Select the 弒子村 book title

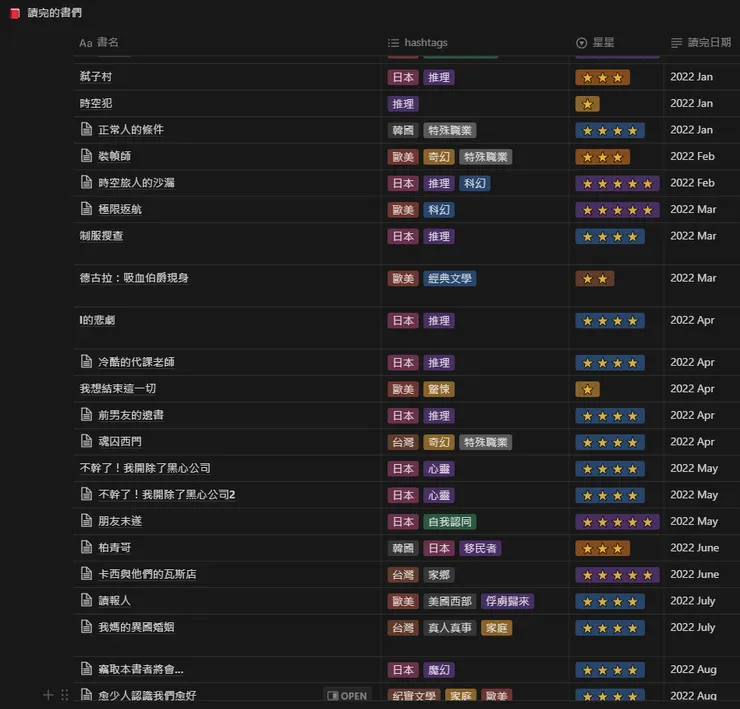(x=96, y=76)
